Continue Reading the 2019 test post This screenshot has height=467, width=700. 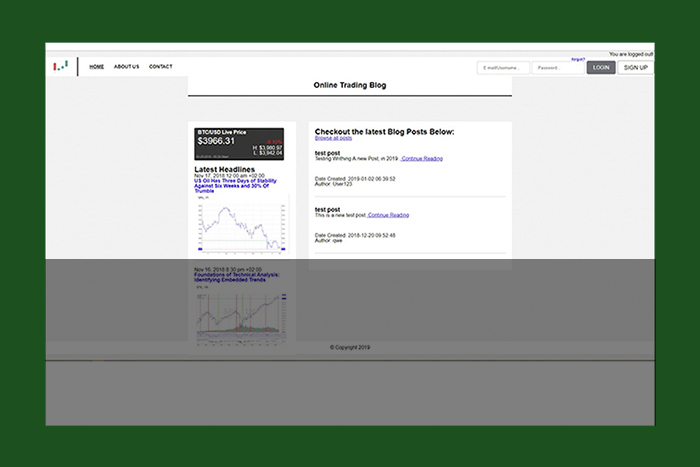(x=422, y=158)
